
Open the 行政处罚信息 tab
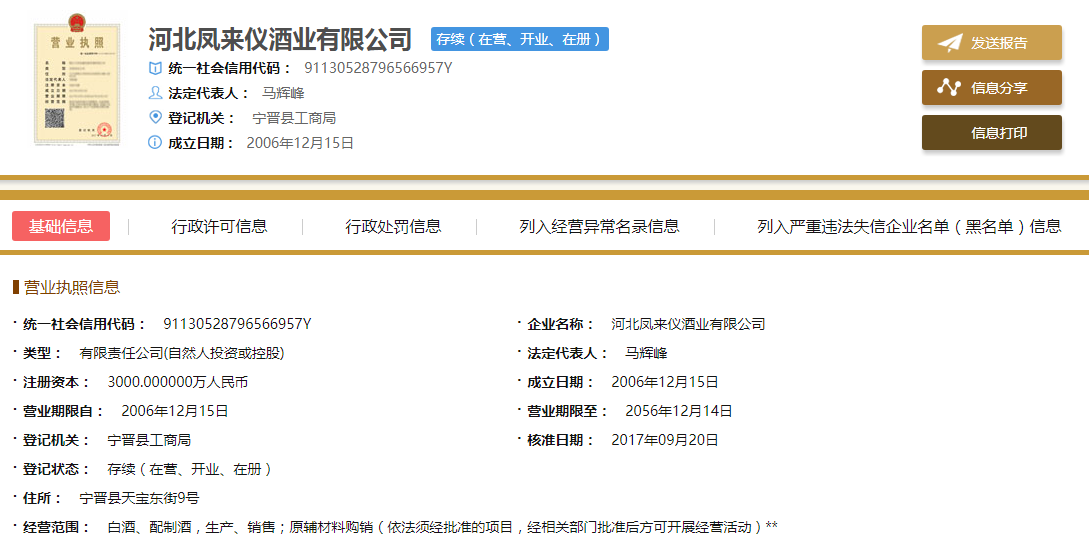tap(393, 226)
